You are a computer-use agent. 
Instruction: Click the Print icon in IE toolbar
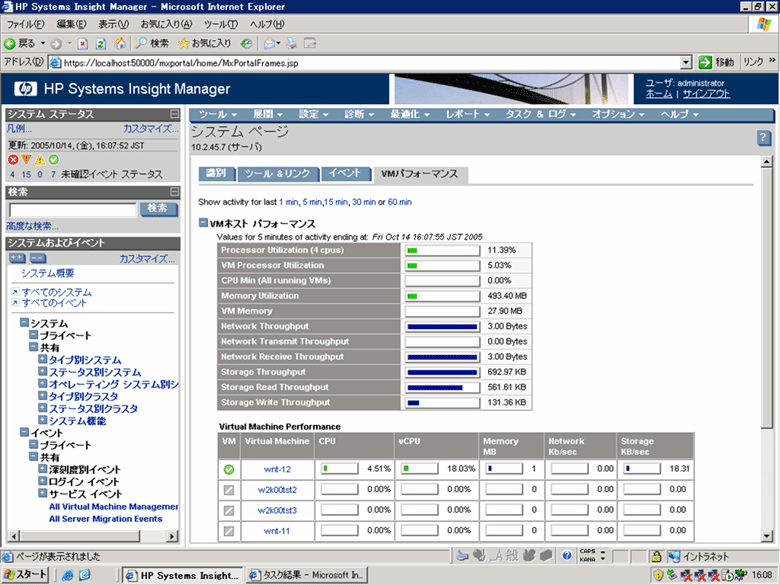[292, 44]
